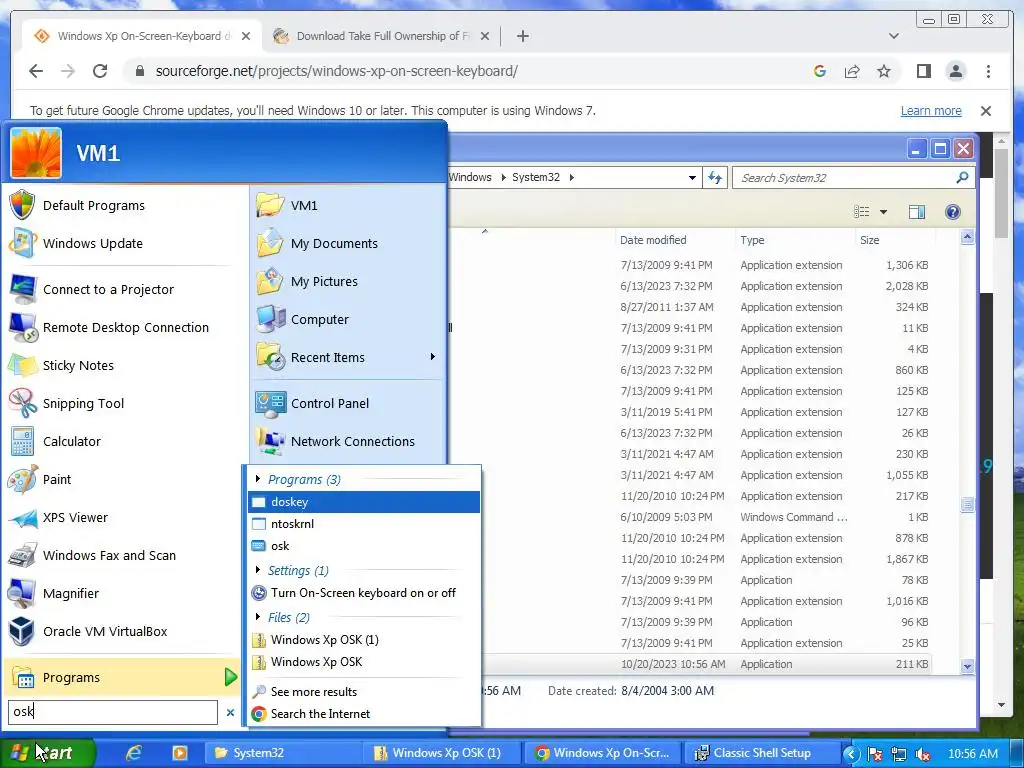Image resolution: width=1024 pixels, height=768 pixels.
Task: Click the Chrome share icon
Action: (x=852, y=71)
